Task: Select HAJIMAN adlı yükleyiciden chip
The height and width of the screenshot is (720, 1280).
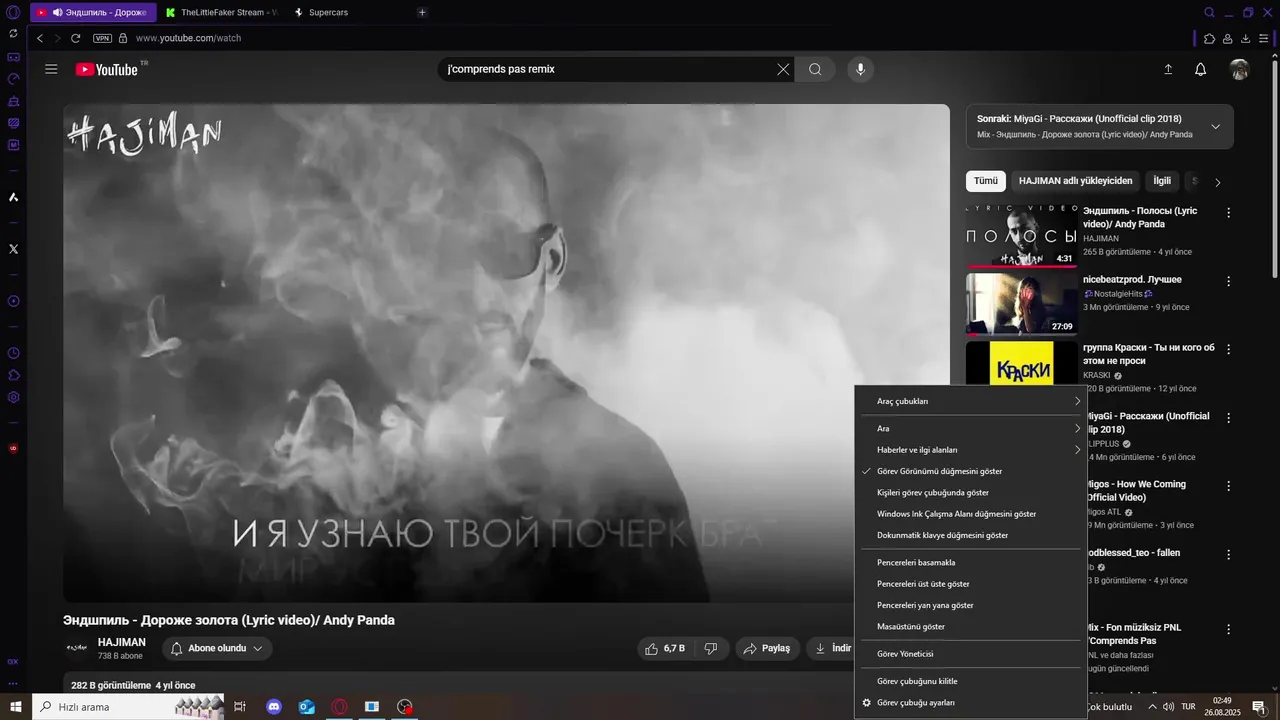Action: (1075, 181)
